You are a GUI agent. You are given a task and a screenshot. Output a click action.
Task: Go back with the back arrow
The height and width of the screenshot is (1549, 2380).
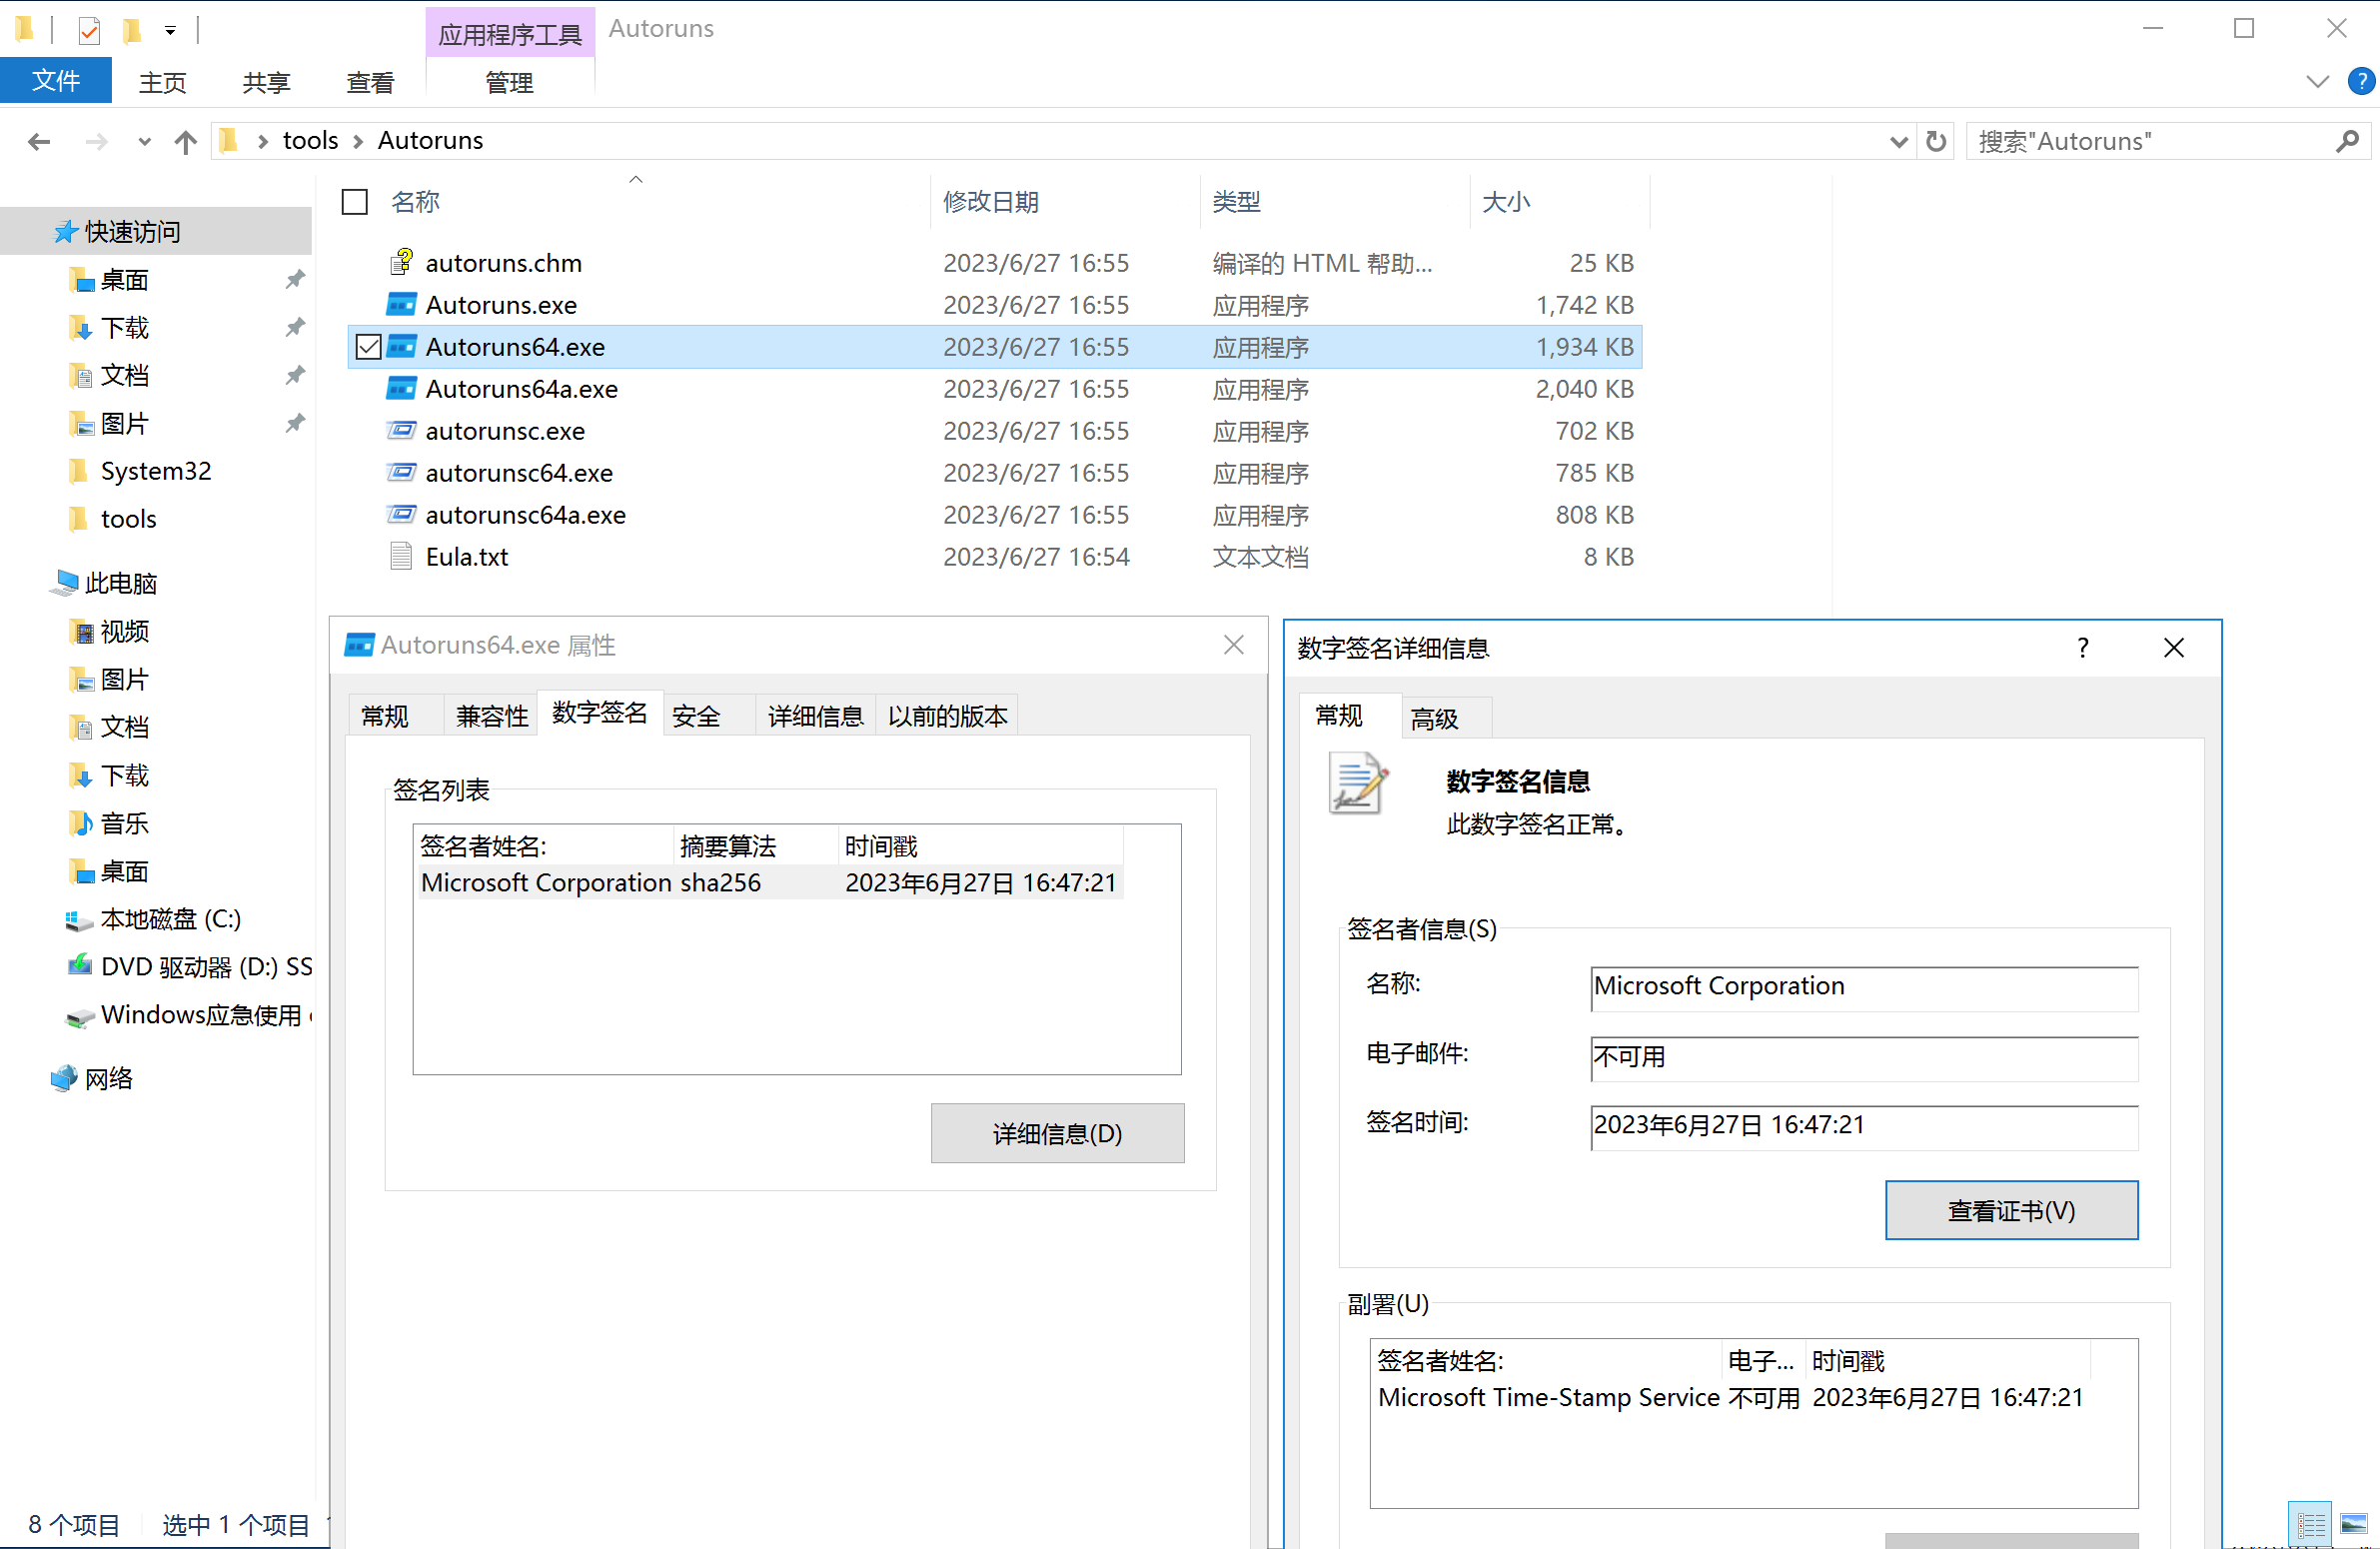click(x=39, y=141)
